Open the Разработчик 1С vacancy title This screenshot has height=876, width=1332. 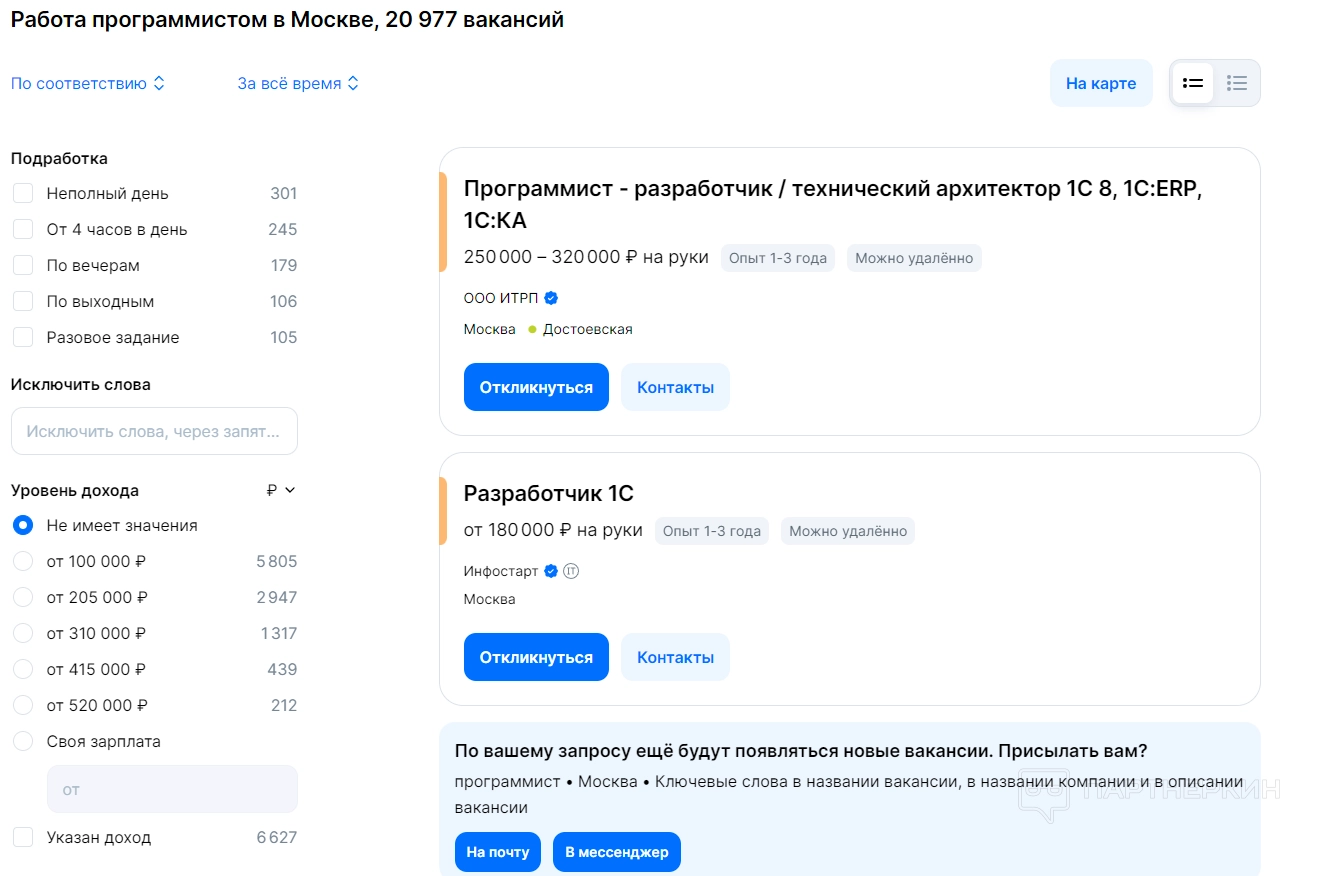(x=548, y=493)
